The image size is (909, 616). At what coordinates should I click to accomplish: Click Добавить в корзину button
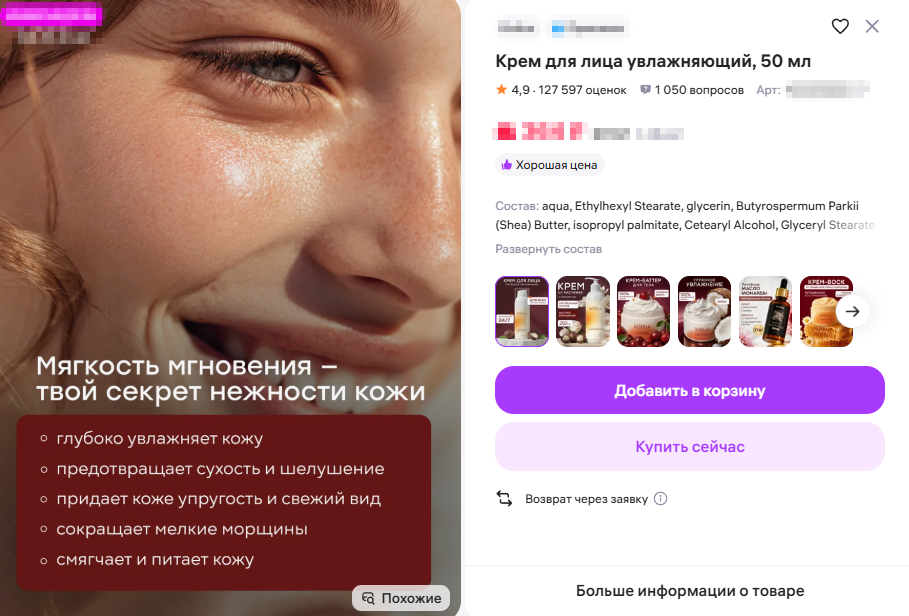point(690,390)
